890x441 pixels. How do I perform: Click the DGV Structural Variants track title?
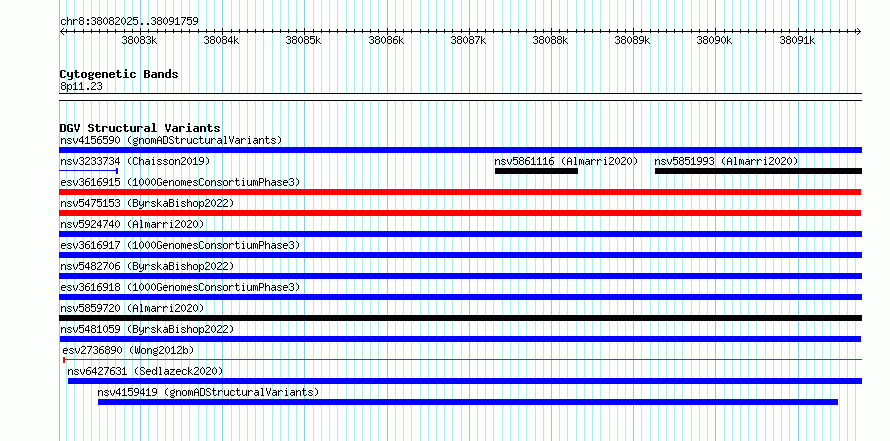pos(140,128)
